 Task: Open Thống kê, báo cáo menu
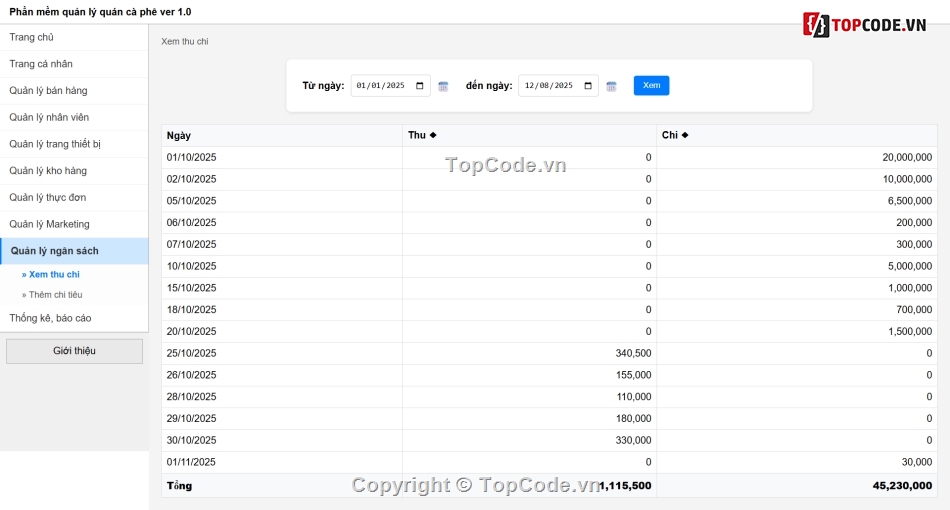point(74,318)
